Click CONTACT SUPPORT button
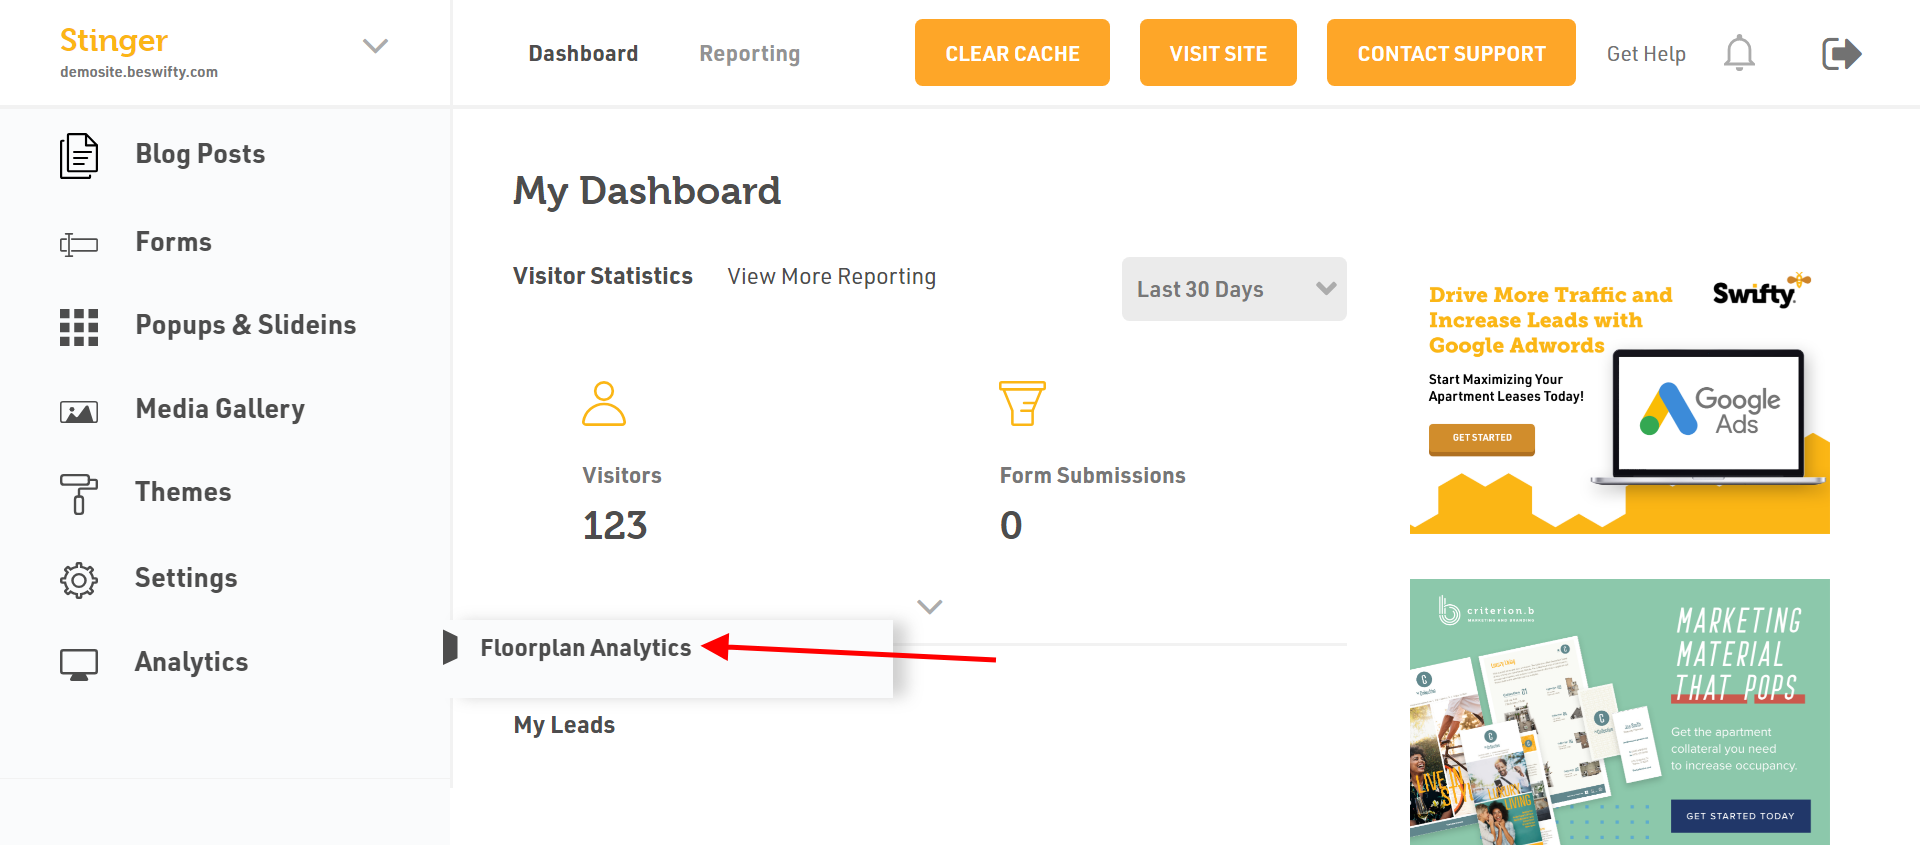 [1451, 52]
